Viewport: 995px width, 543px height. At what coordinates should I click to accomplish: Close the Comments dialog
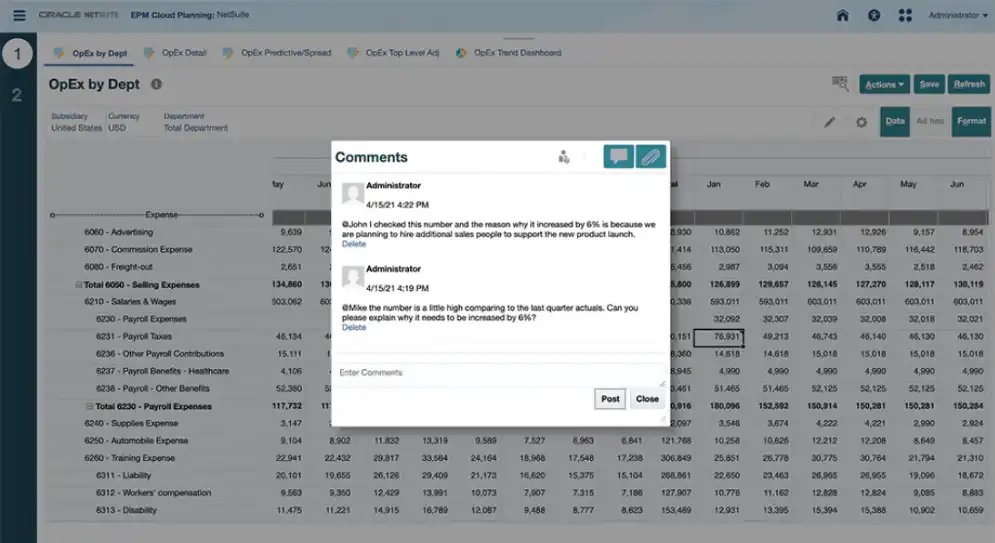pyautogui.click(x=647, y=399)
